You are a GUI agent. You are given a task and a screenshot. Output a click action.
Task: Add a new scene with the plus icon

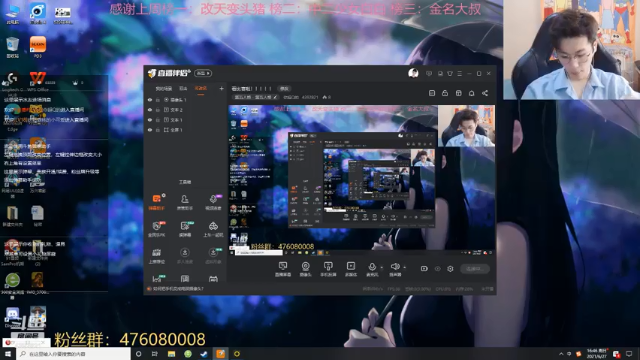(221, 88)
